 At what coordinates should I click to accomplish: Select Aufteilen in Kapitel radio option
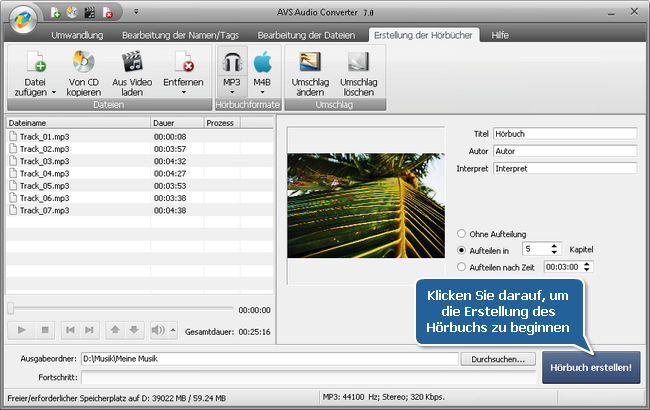[x=461, y=249]
